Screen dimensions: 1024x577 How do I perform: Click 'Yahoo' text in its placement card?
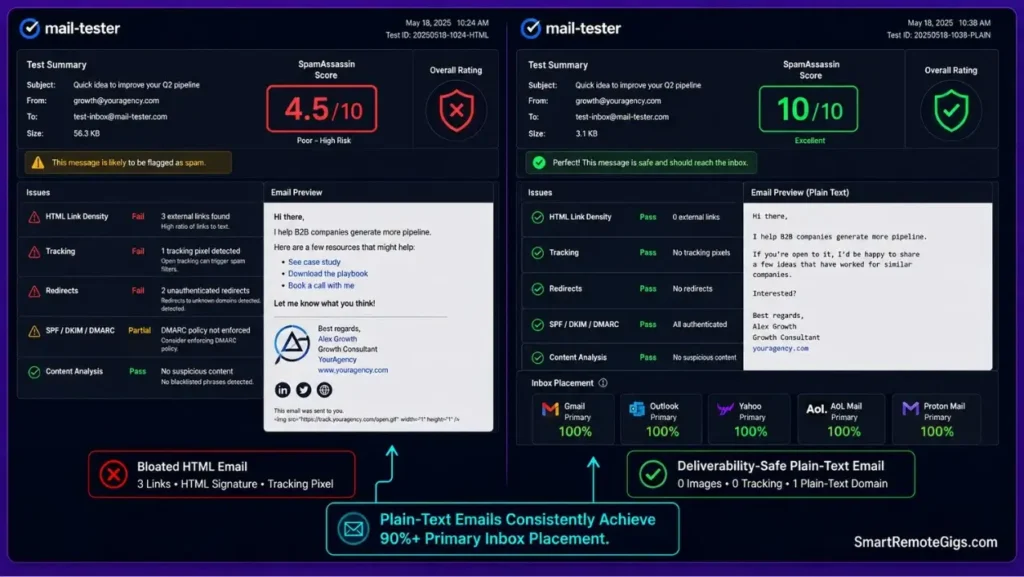[750, 406]
